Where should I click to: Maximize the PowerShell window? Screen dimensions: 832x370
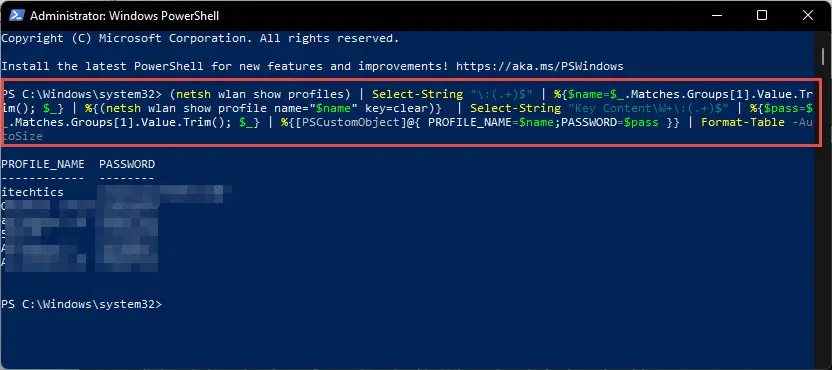click(761, 15)
